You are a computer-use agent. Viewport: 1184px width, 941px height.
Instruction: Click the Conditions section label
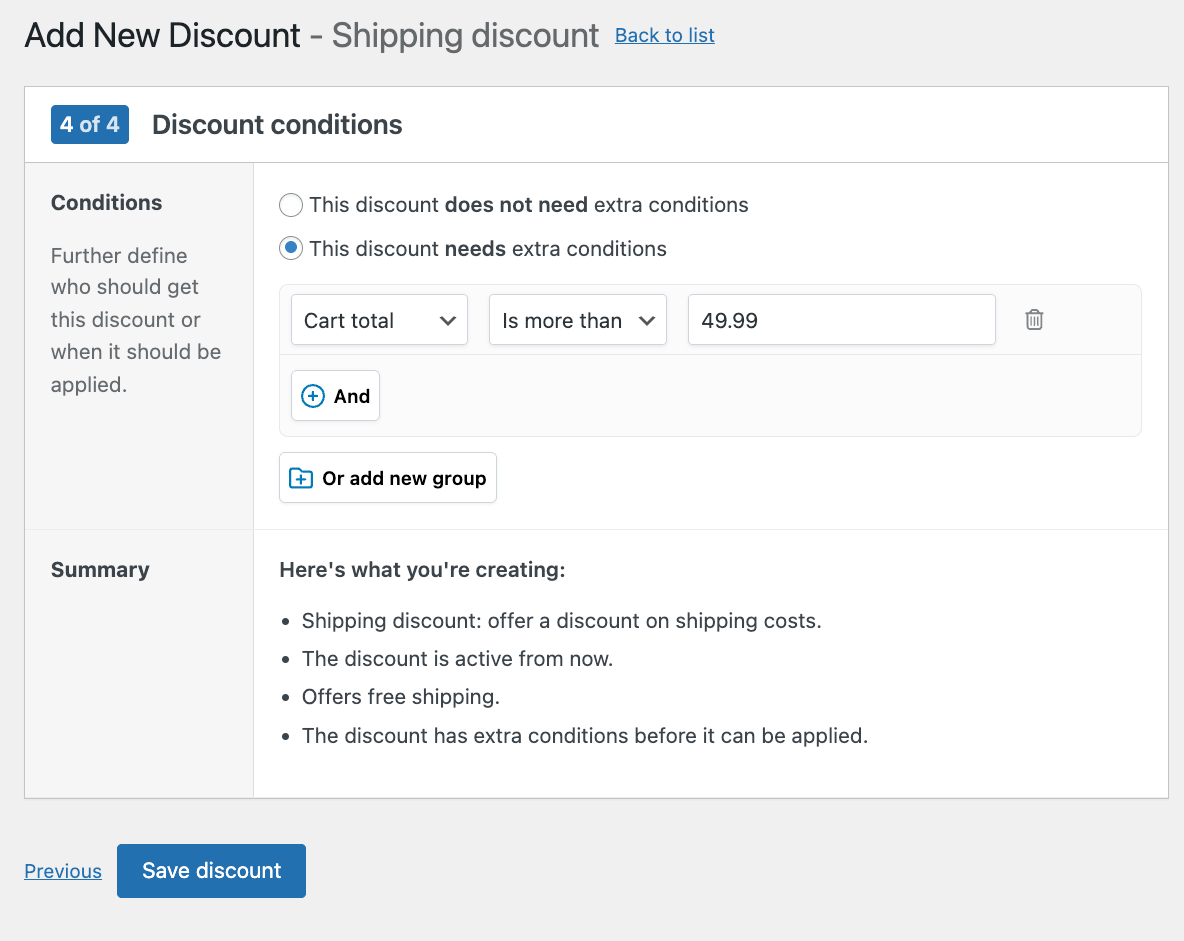pos(106,203)
